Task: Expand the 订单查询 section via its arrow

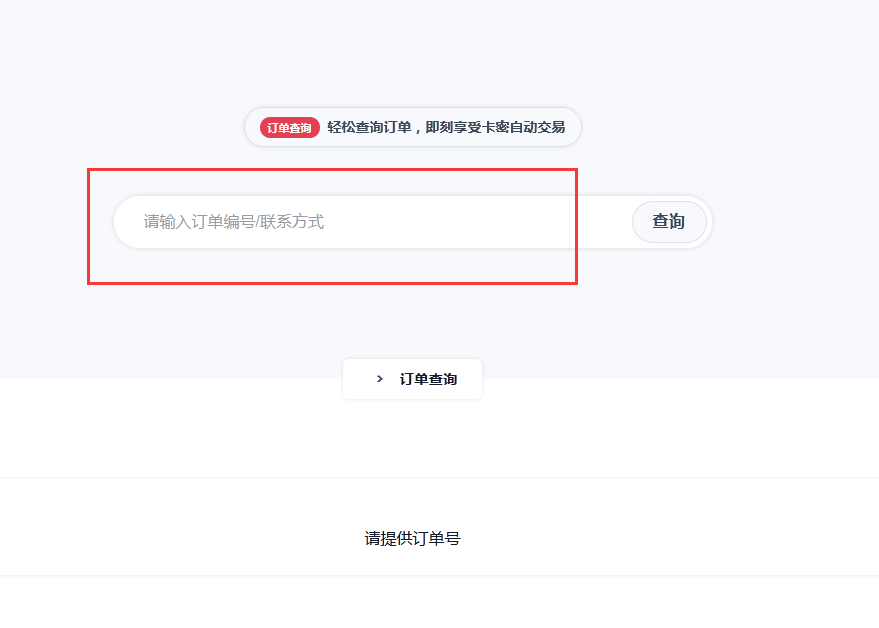Action: (379, 379)
